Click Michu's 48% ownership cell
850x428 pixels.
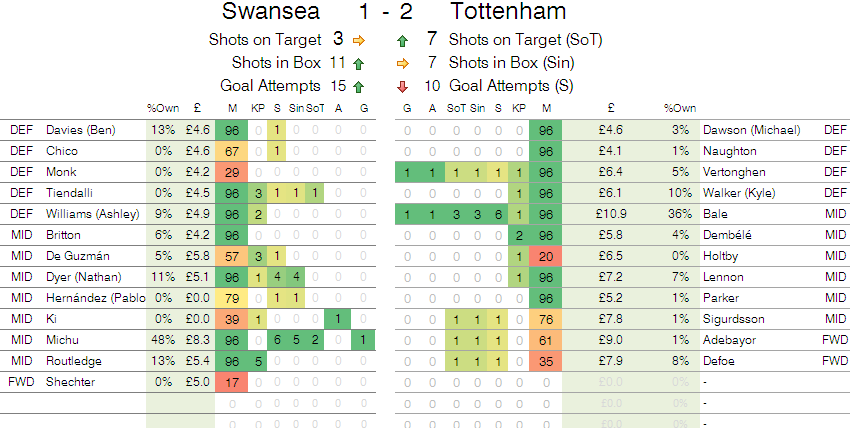161,340
